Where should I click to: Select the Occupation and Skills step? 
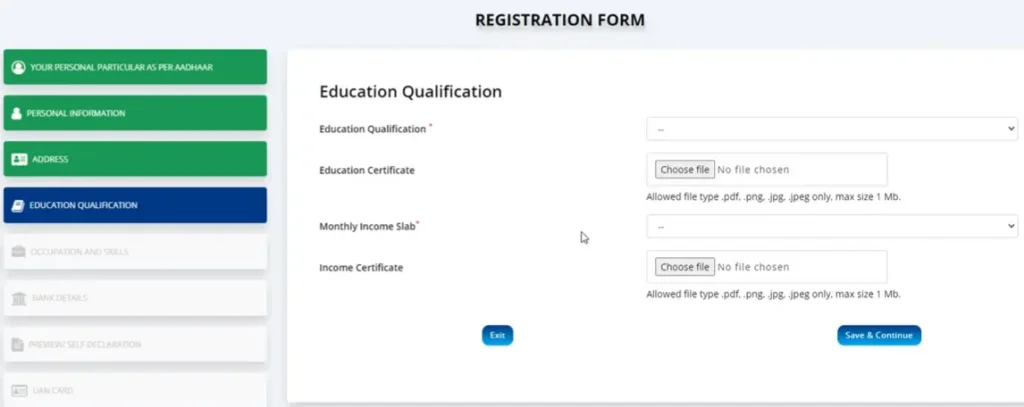pyautogui.click(x=79, y=252)
